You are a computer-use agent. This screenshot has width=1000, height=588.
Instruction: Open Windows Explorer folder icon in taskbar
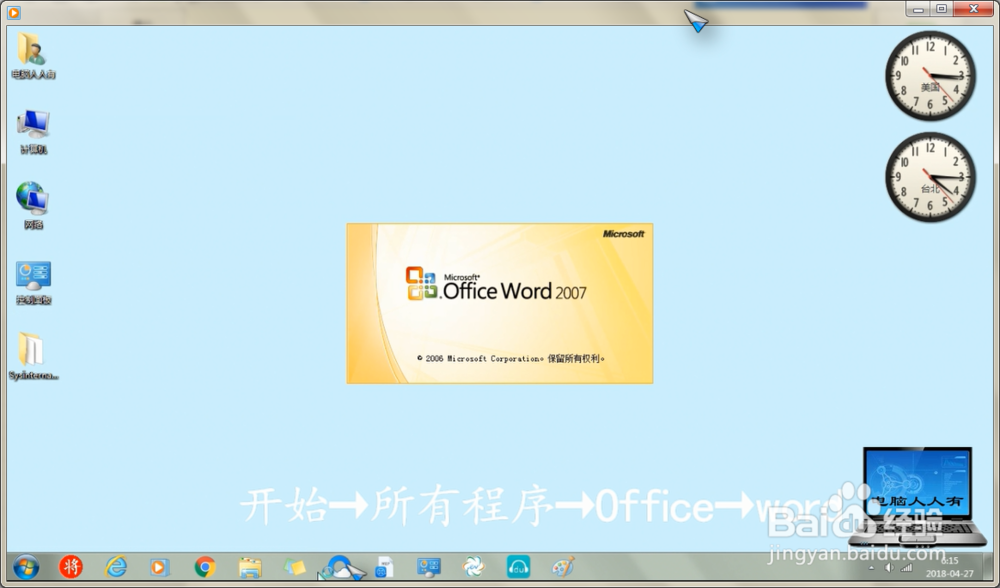coord(250,567)
